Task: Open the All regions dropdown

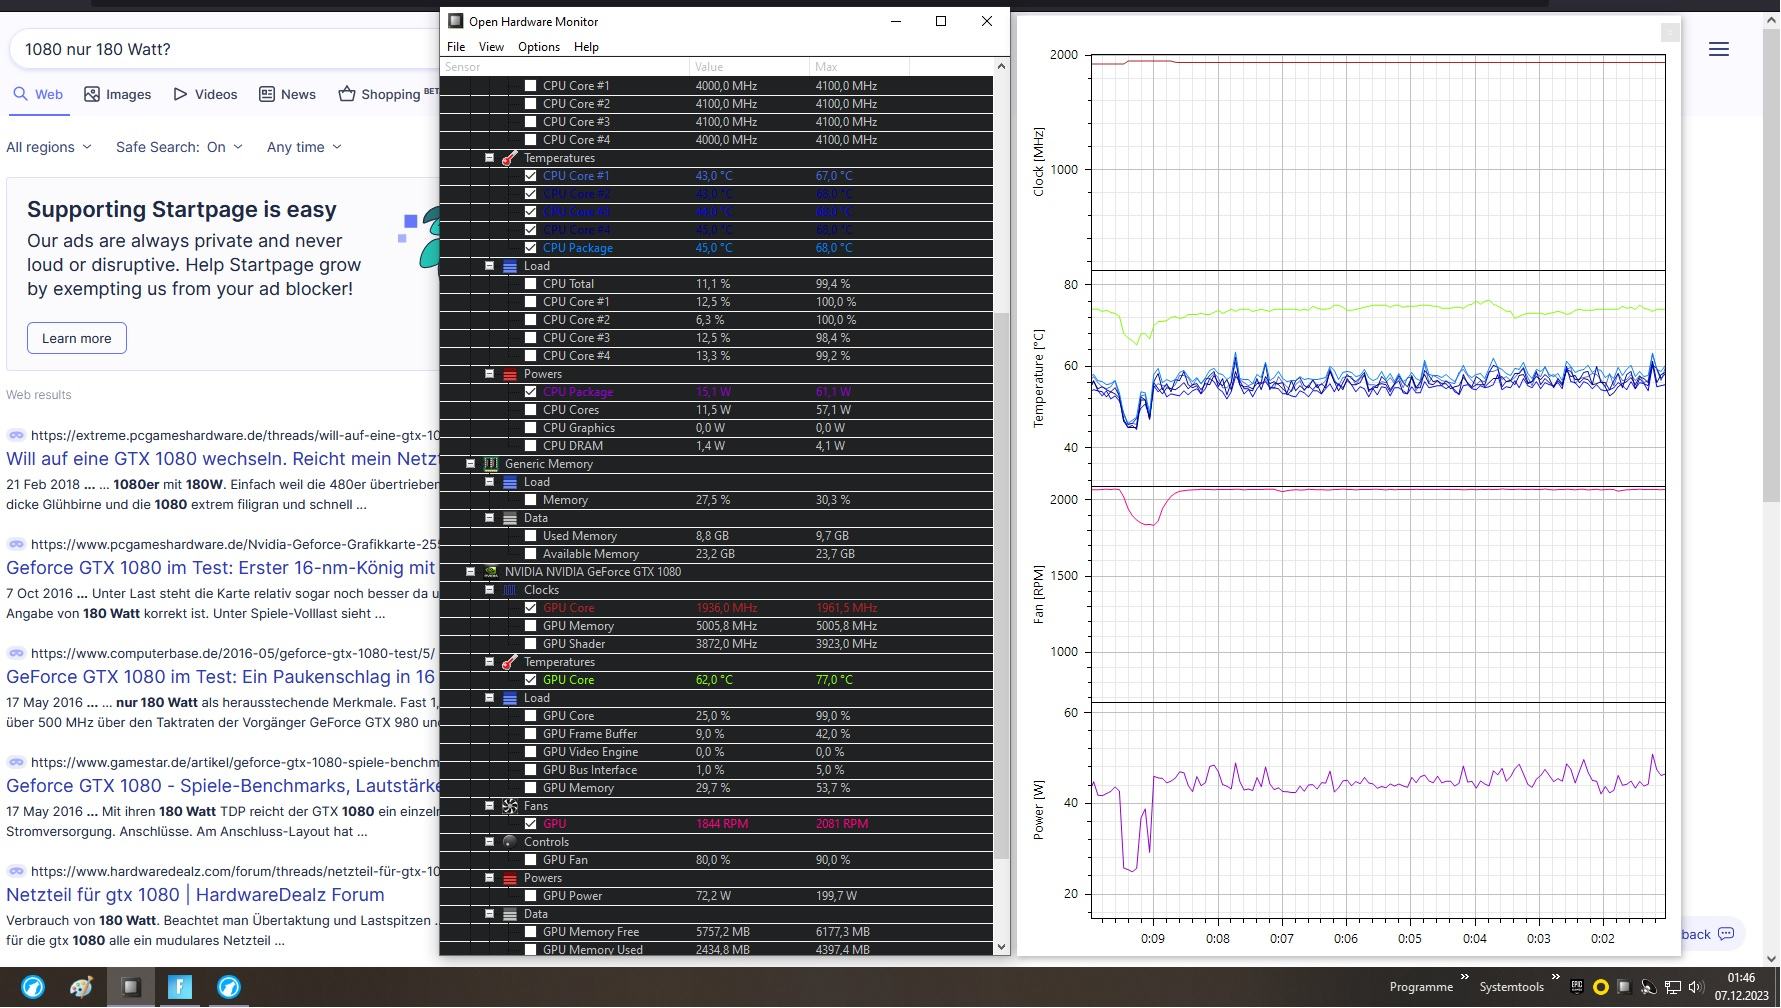Action: 49,147
